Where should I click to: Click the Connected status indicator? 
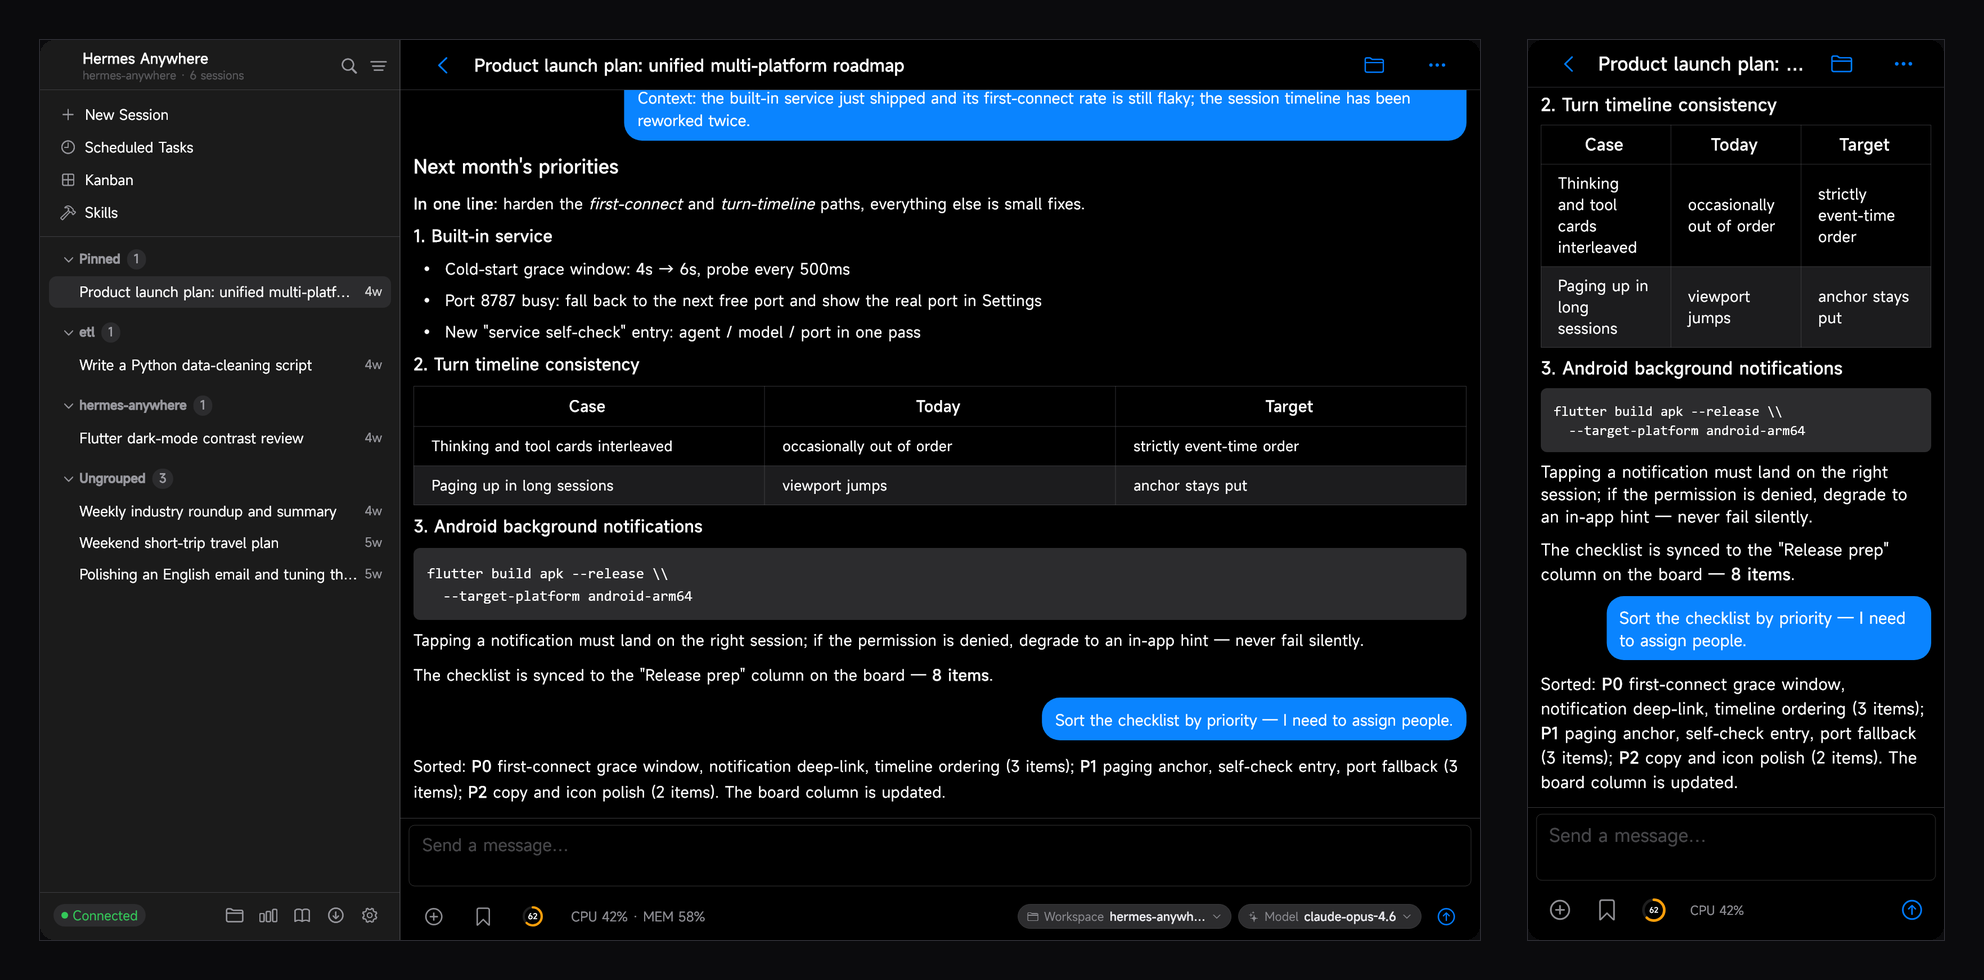click(x=99, y=915)
